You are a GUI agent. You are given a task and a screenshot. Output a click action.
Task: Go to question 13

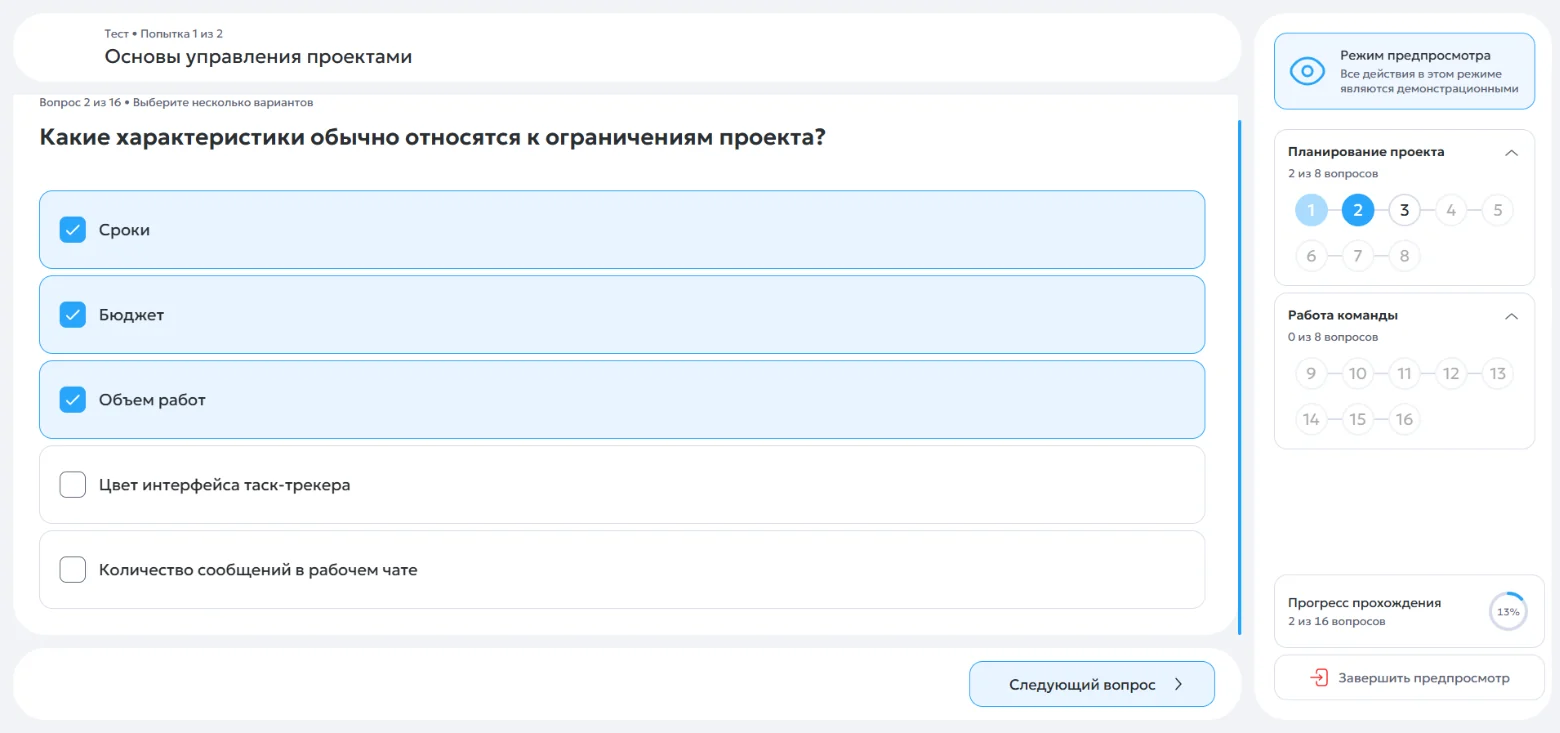(x=1497, y=373)
